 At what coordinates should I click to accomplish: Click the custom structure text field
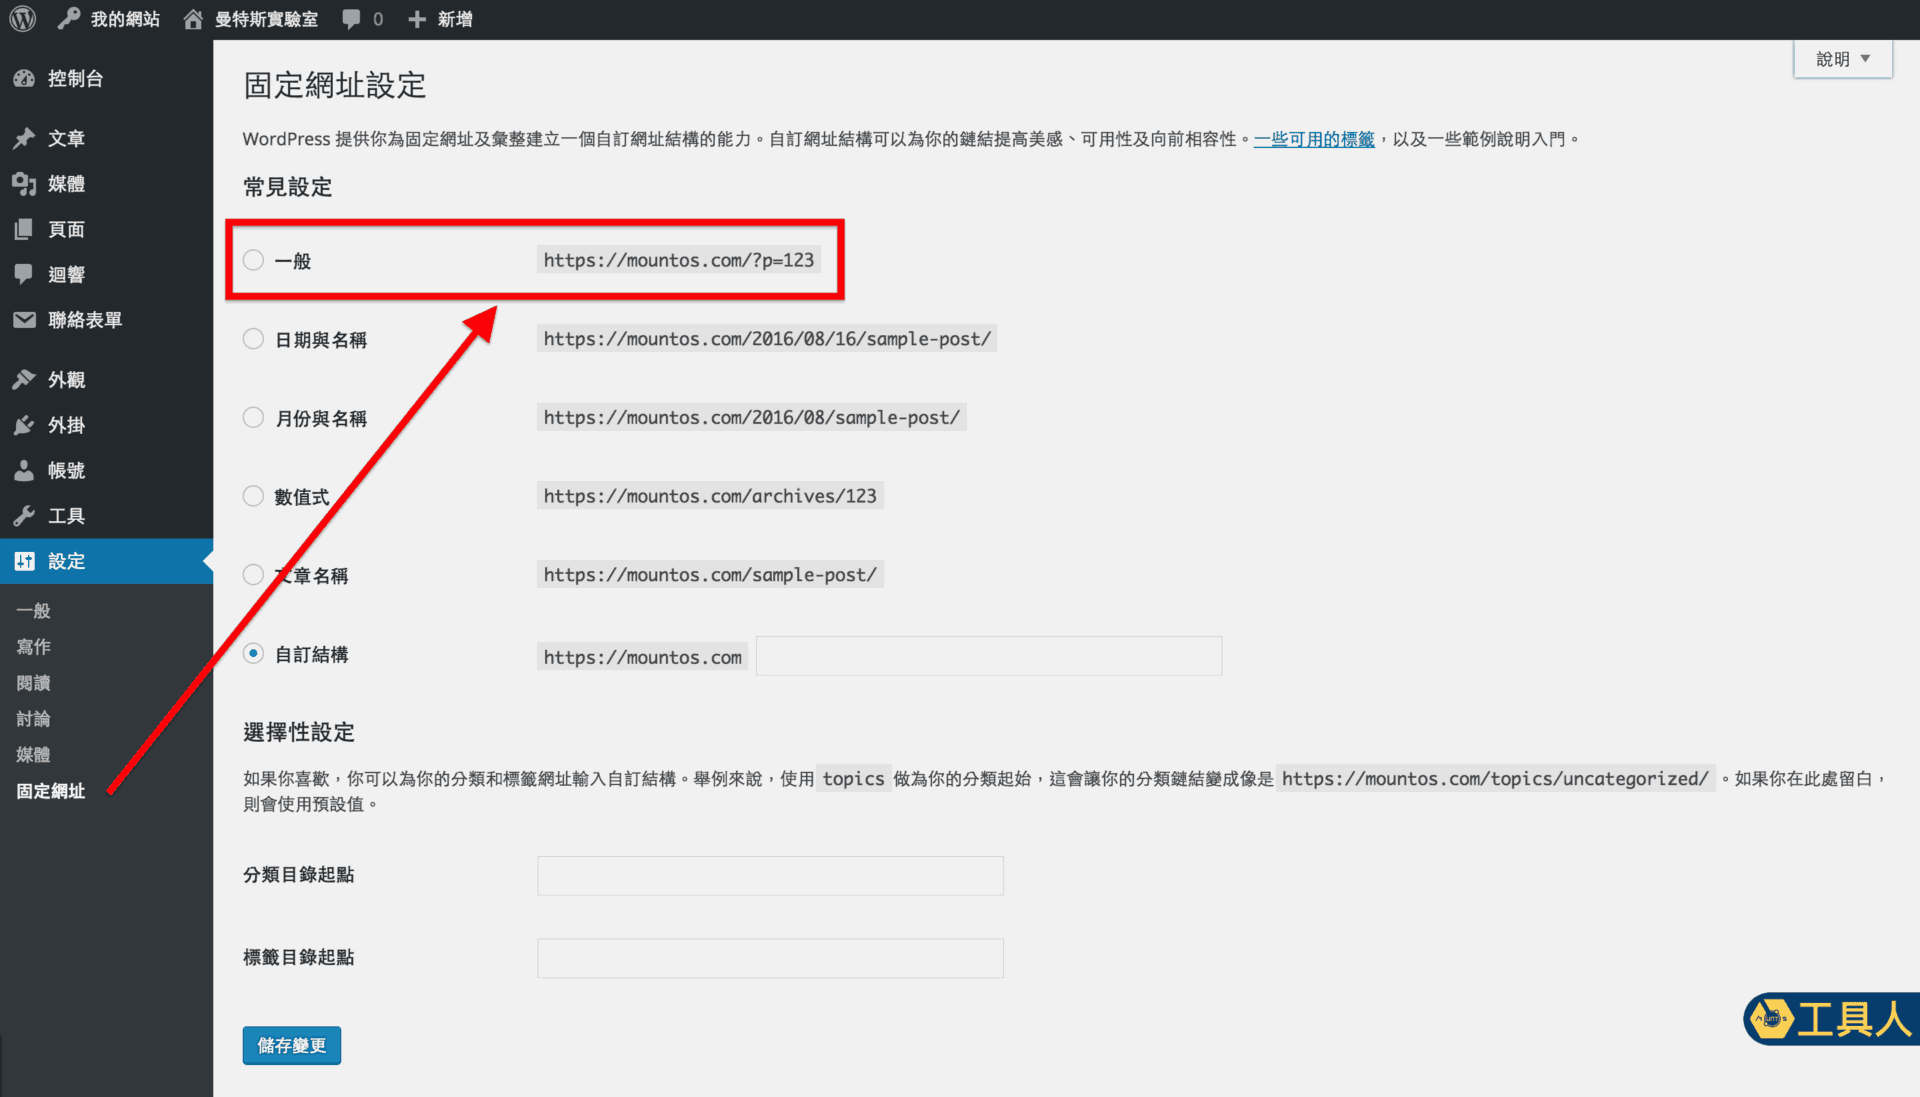coord(989,656)
